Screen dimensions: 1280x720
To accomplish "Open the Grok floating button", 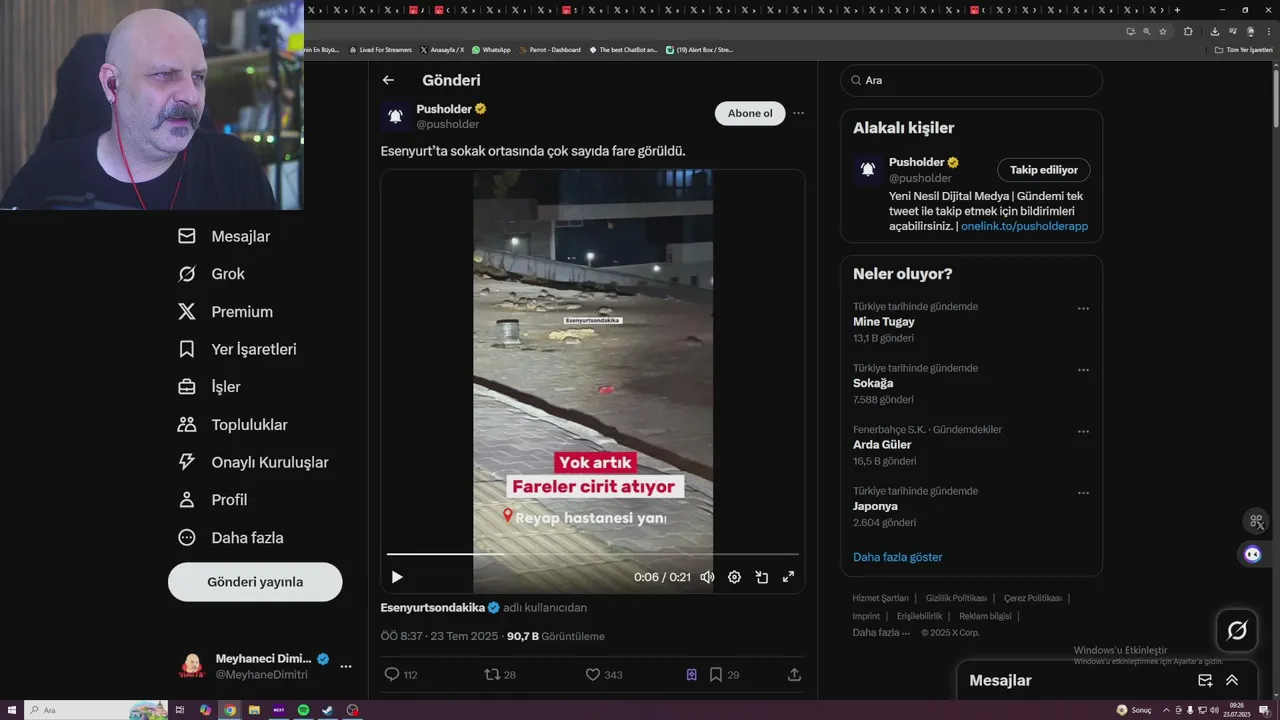I will 1237,631.
